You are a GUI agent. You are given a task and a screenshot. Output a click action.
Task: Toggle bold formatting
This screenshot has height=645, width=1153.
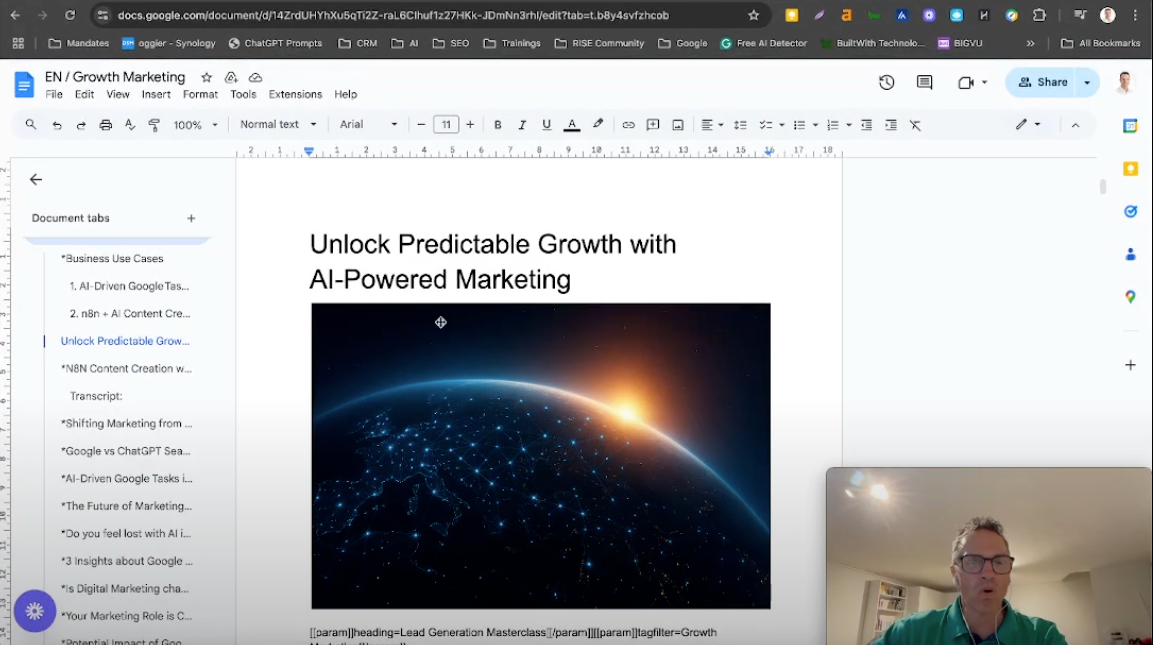(x=498, y=125)
